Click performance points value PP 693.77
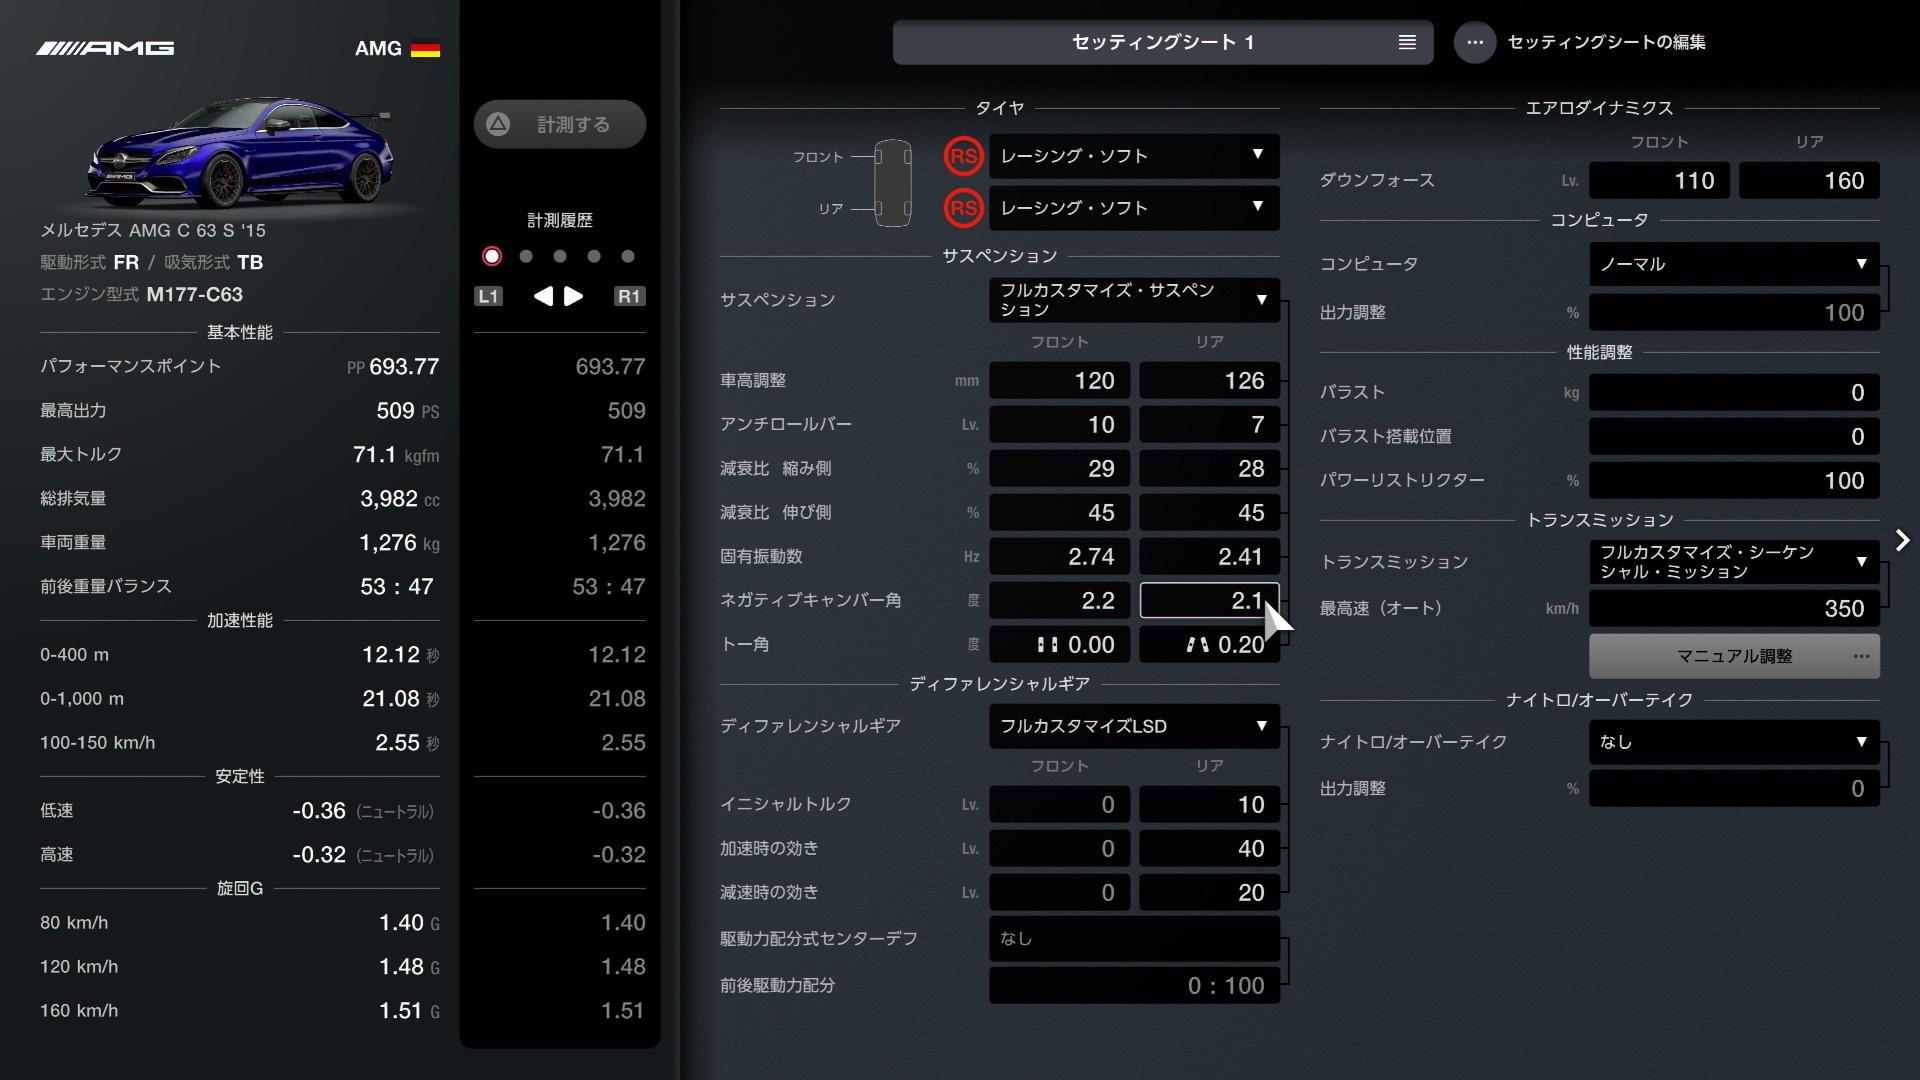Viewport: 1920px width, 1080px height. [393, 367]
